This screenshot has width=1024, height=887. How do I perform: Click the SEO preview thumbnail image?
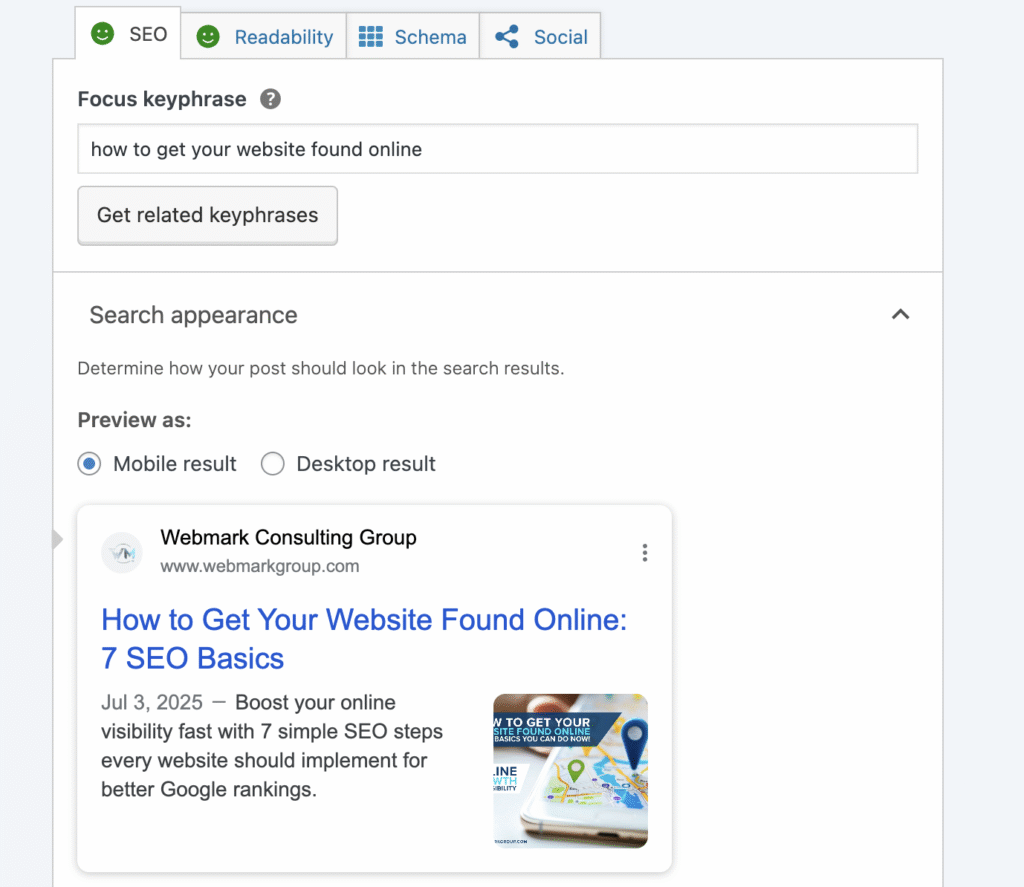(570, 770)
